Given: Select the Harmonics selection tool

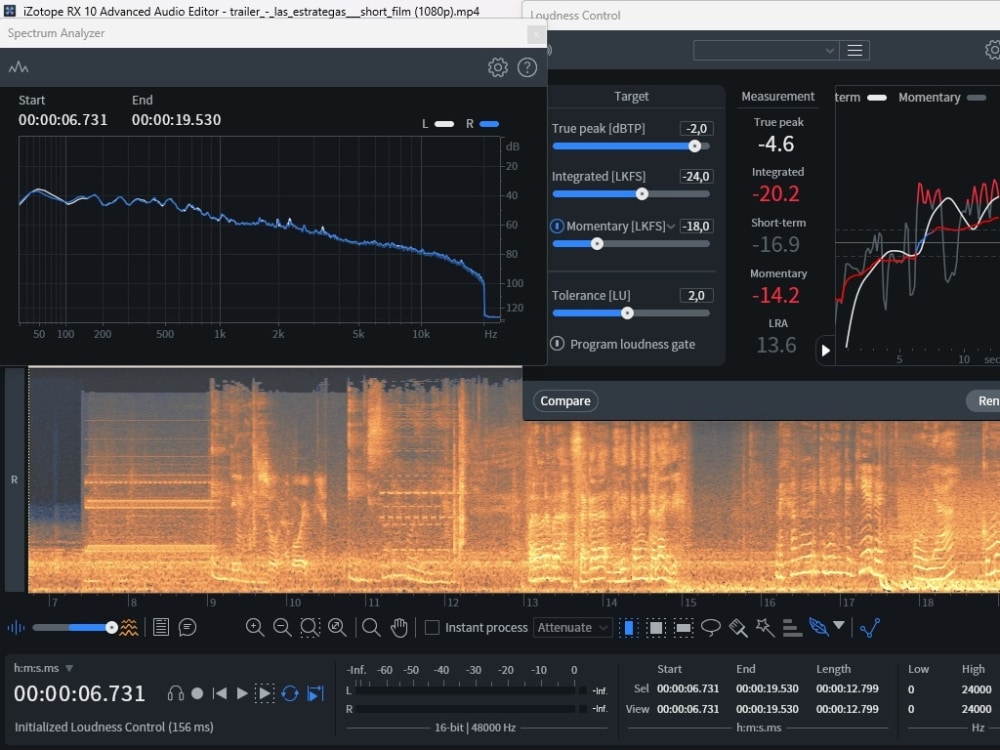Looking at the screenshot, I should point(791,628).
